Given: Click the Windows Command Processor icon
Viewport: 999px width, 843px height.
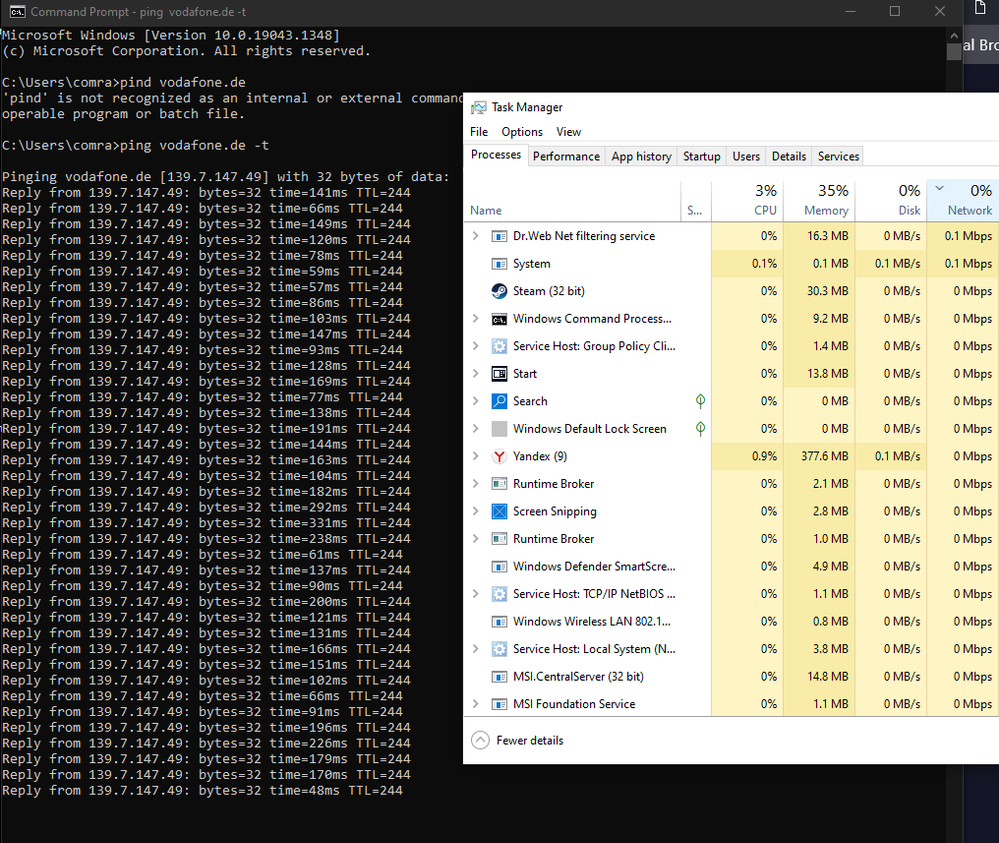Looking at the screenshot, I should (500, 319).
